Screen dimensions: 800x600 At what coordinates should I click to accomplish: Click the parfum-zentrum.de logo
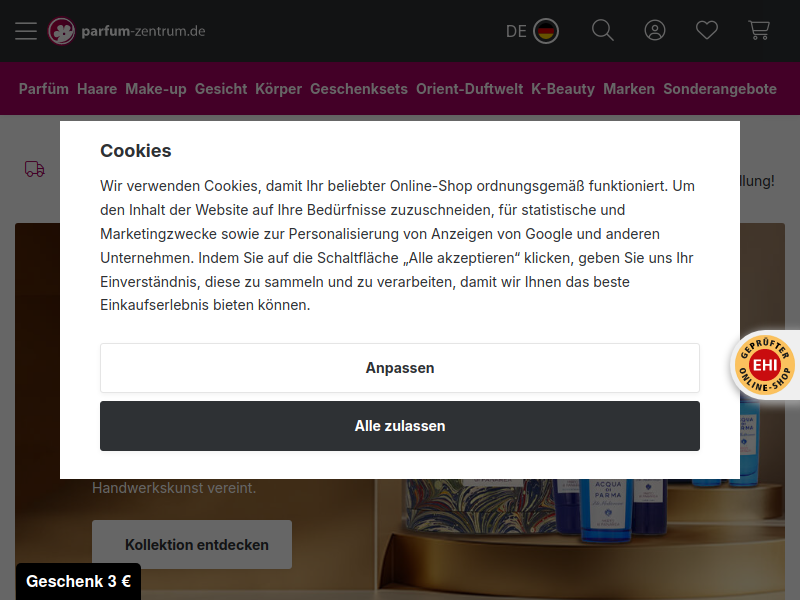point(127,31)
